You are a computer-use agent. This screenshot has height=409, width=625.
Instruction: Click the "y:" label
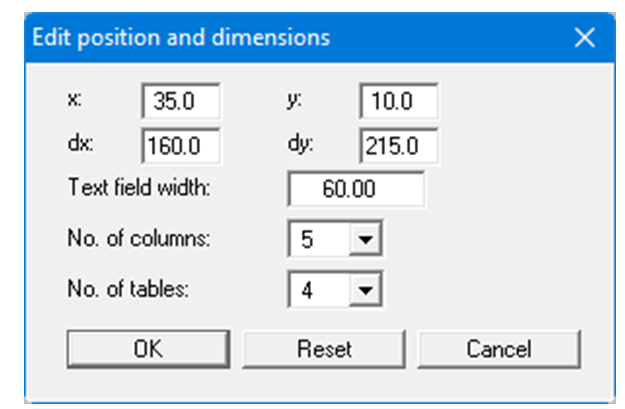click(296, 100)
